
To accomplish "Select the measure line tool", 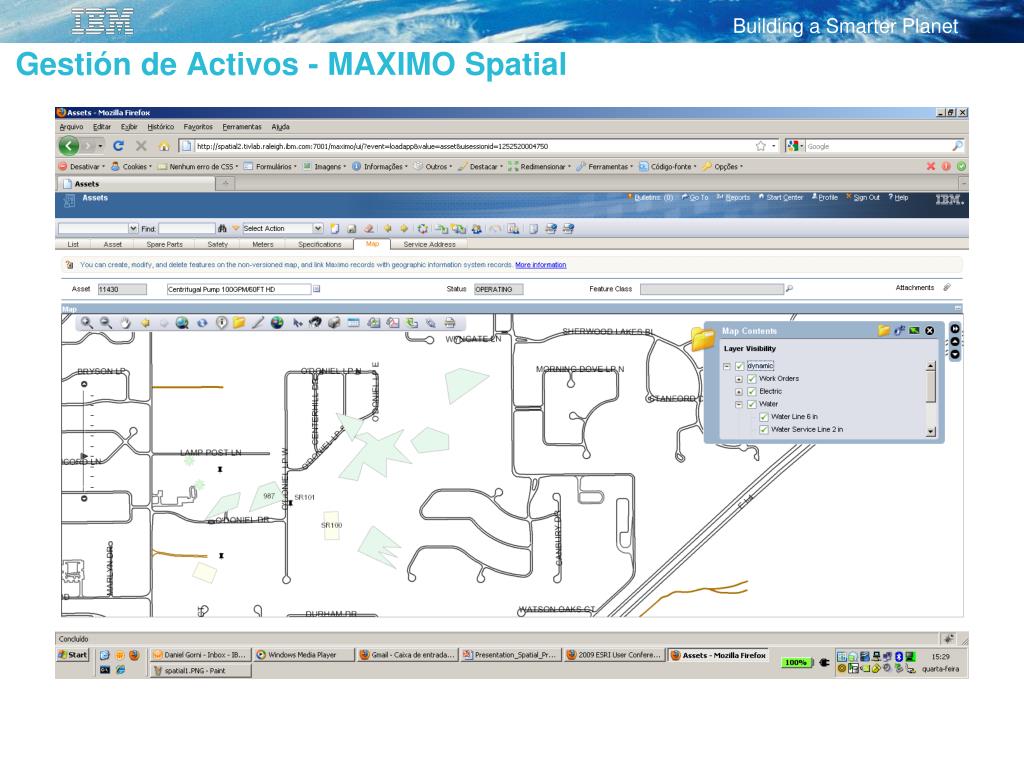I will point(258,323).
